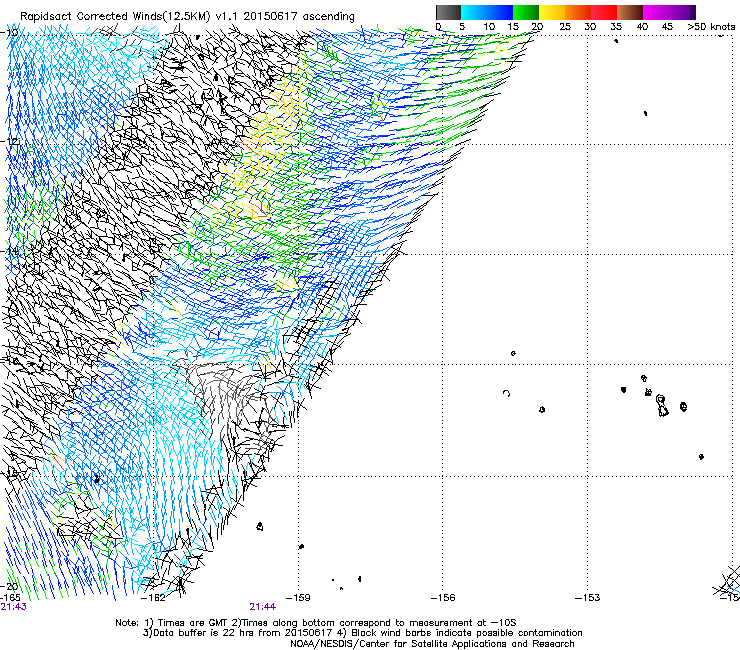Click the '-159' longitude axis label
The width and height of the screenshot is (740, 650).
click(x=299, y=598)
